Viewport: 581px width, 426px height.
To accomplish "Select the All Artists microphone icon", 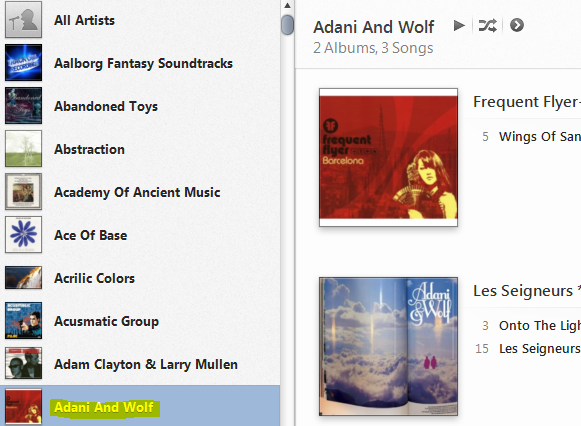I will (23, 20).
